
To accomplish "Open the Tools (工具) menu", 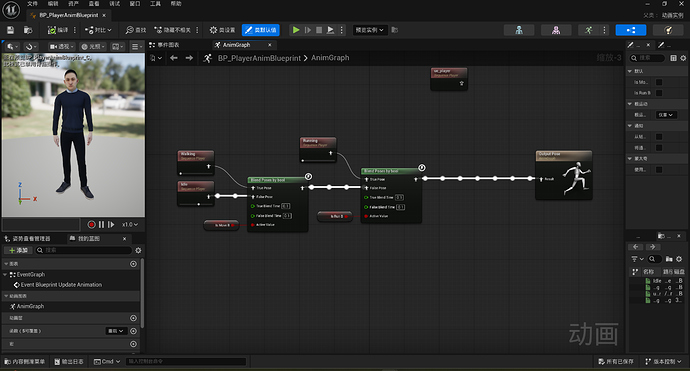I will coord(155,4).
